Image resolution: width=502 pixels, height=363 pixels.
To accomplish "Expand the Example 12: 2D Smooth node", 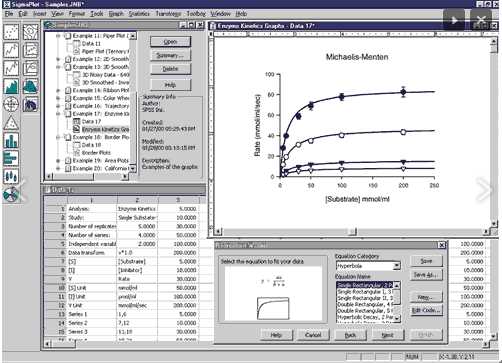I will (58, 59).
